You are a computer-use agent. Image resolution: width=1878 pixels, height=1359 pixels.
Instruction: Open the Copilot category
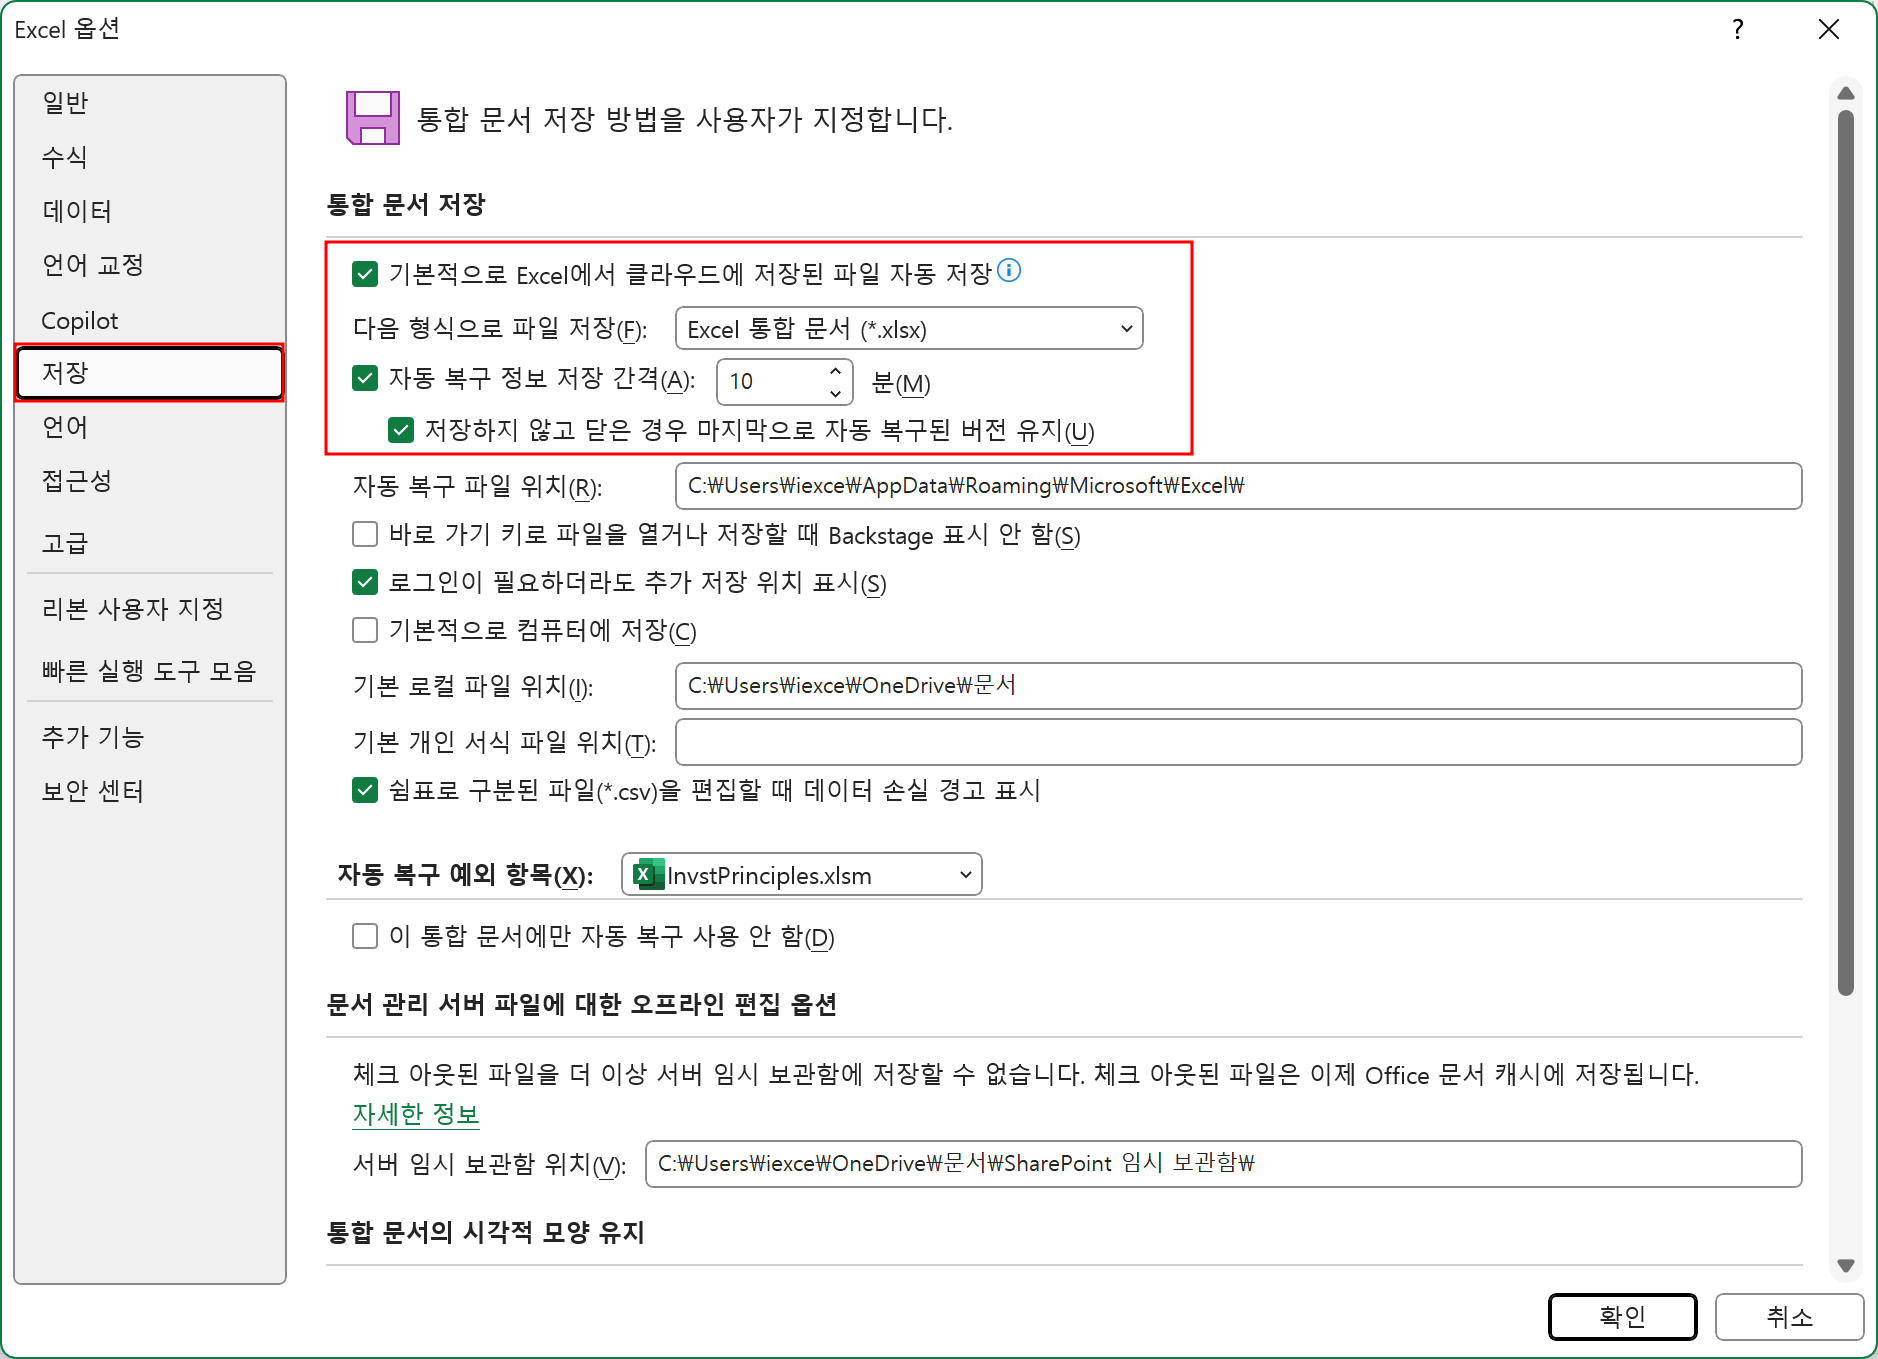point(150,320)
